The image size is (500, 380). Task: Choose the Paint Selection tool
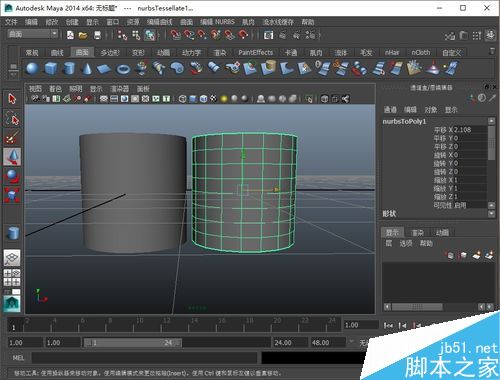12,137
